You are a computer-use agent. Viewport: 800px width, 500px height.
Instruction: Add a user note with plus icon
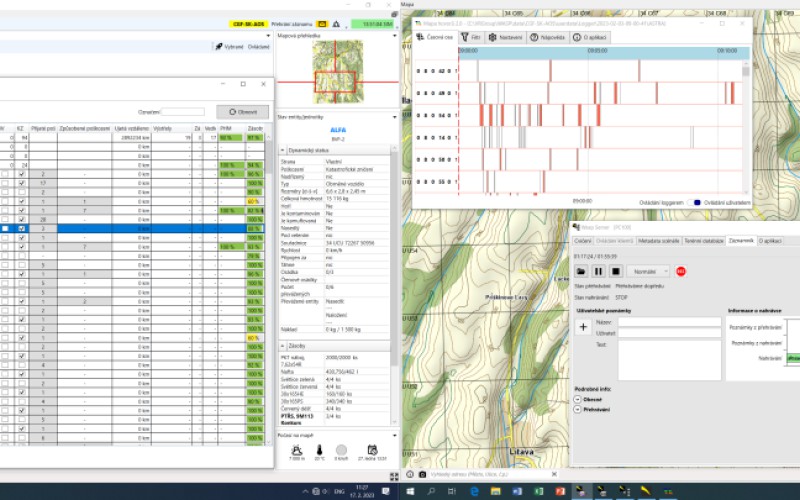point(583,327)
